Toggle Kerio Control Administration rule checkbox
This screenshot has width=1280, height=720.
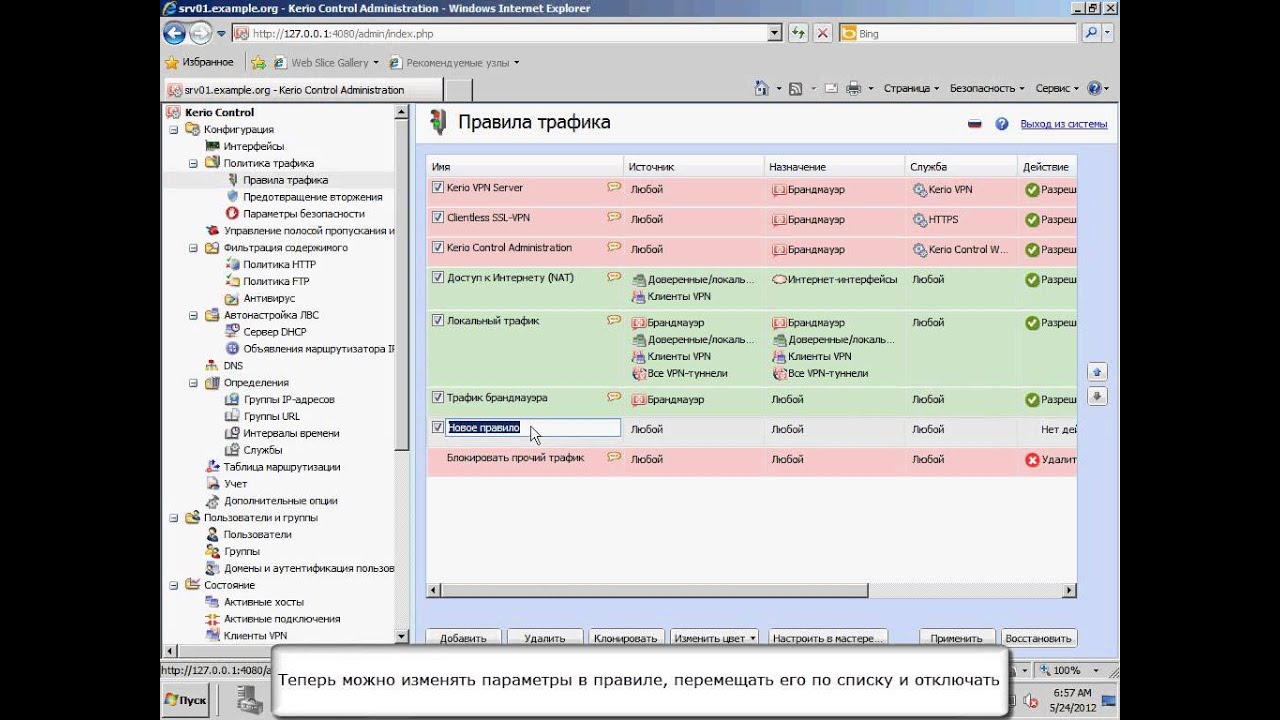point(437,247)
